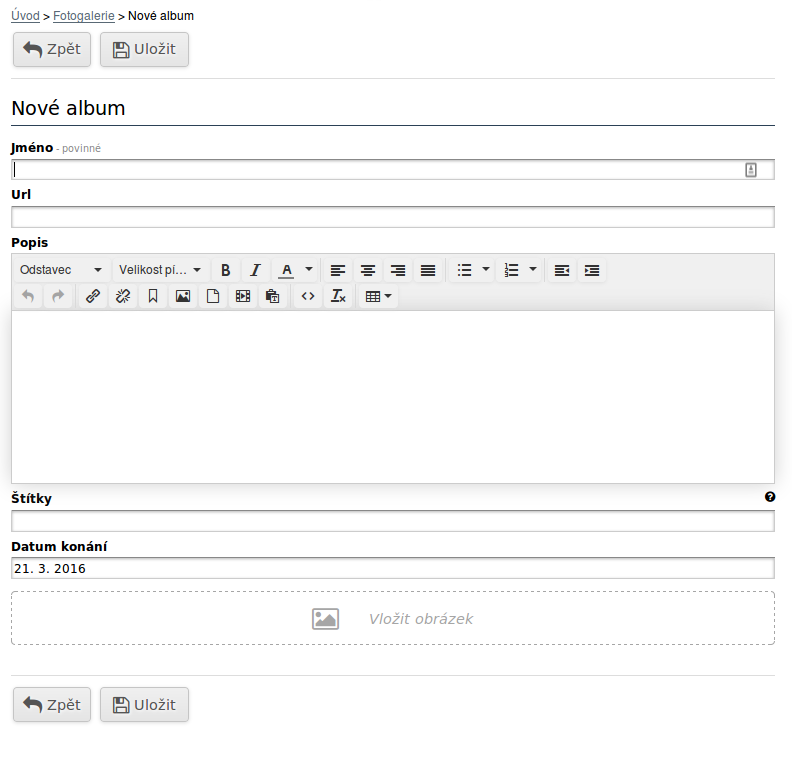This screenshot has width=792, height=774.
Task: Open the Odstavec paragraph format dropdown
Action: click(x=61, y=270)
